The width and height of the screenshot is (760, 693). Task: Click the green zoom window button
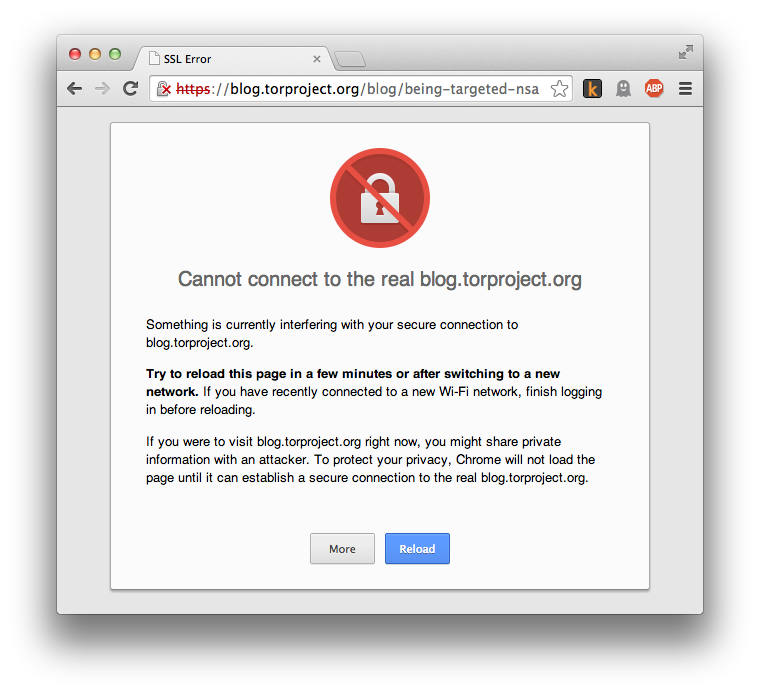click(115, 54)
